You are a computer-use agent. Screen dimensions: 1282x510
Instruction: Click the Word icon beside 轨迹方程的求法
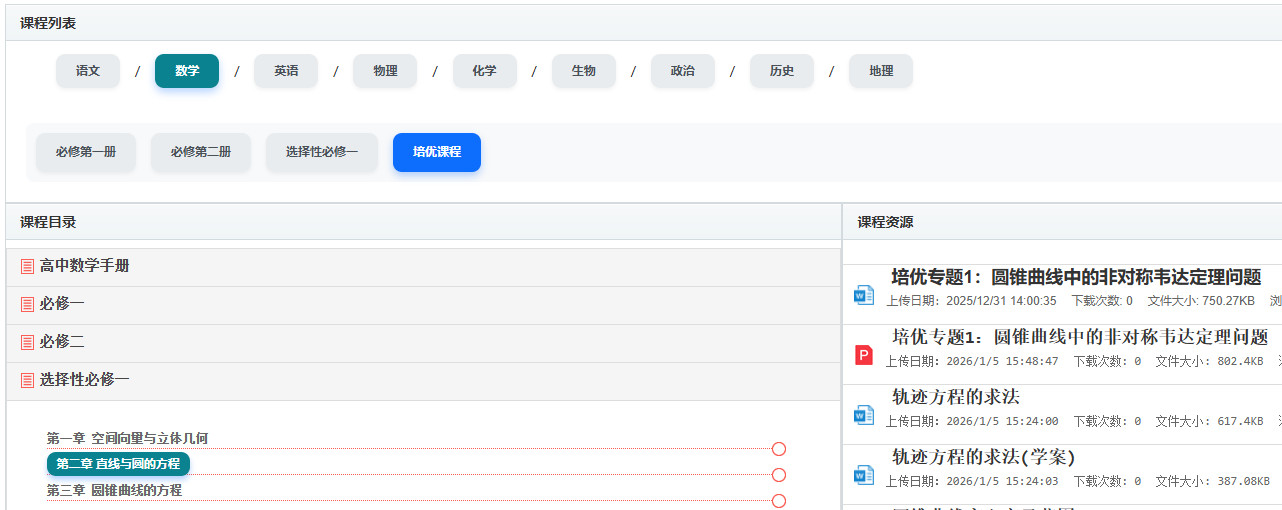pos(863,415)
